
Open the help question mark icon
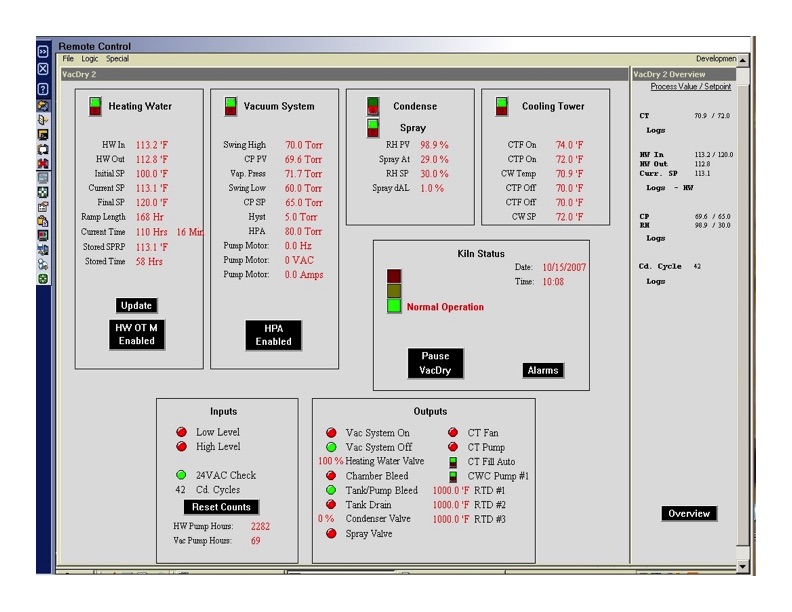tap(43, 89)
